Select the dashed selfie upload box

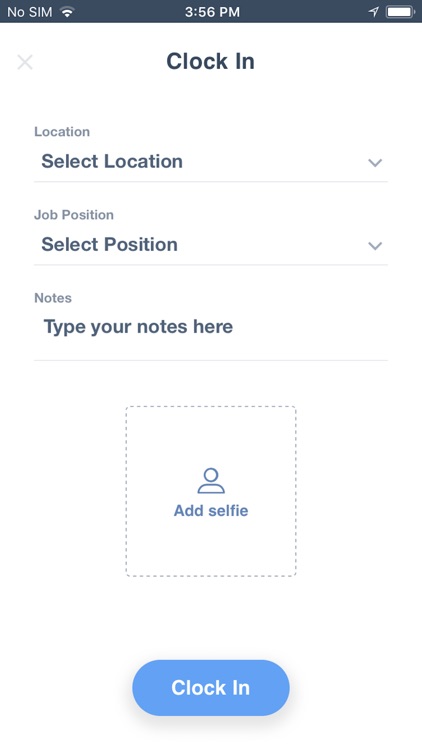pyautogui.click(x=211, y=491)
